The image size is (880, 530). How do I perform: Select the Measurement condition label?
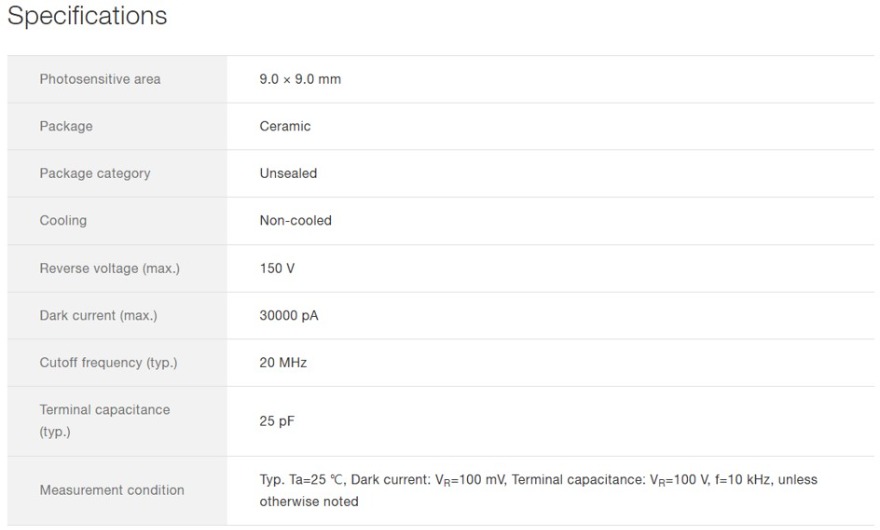tap(112, 490)
